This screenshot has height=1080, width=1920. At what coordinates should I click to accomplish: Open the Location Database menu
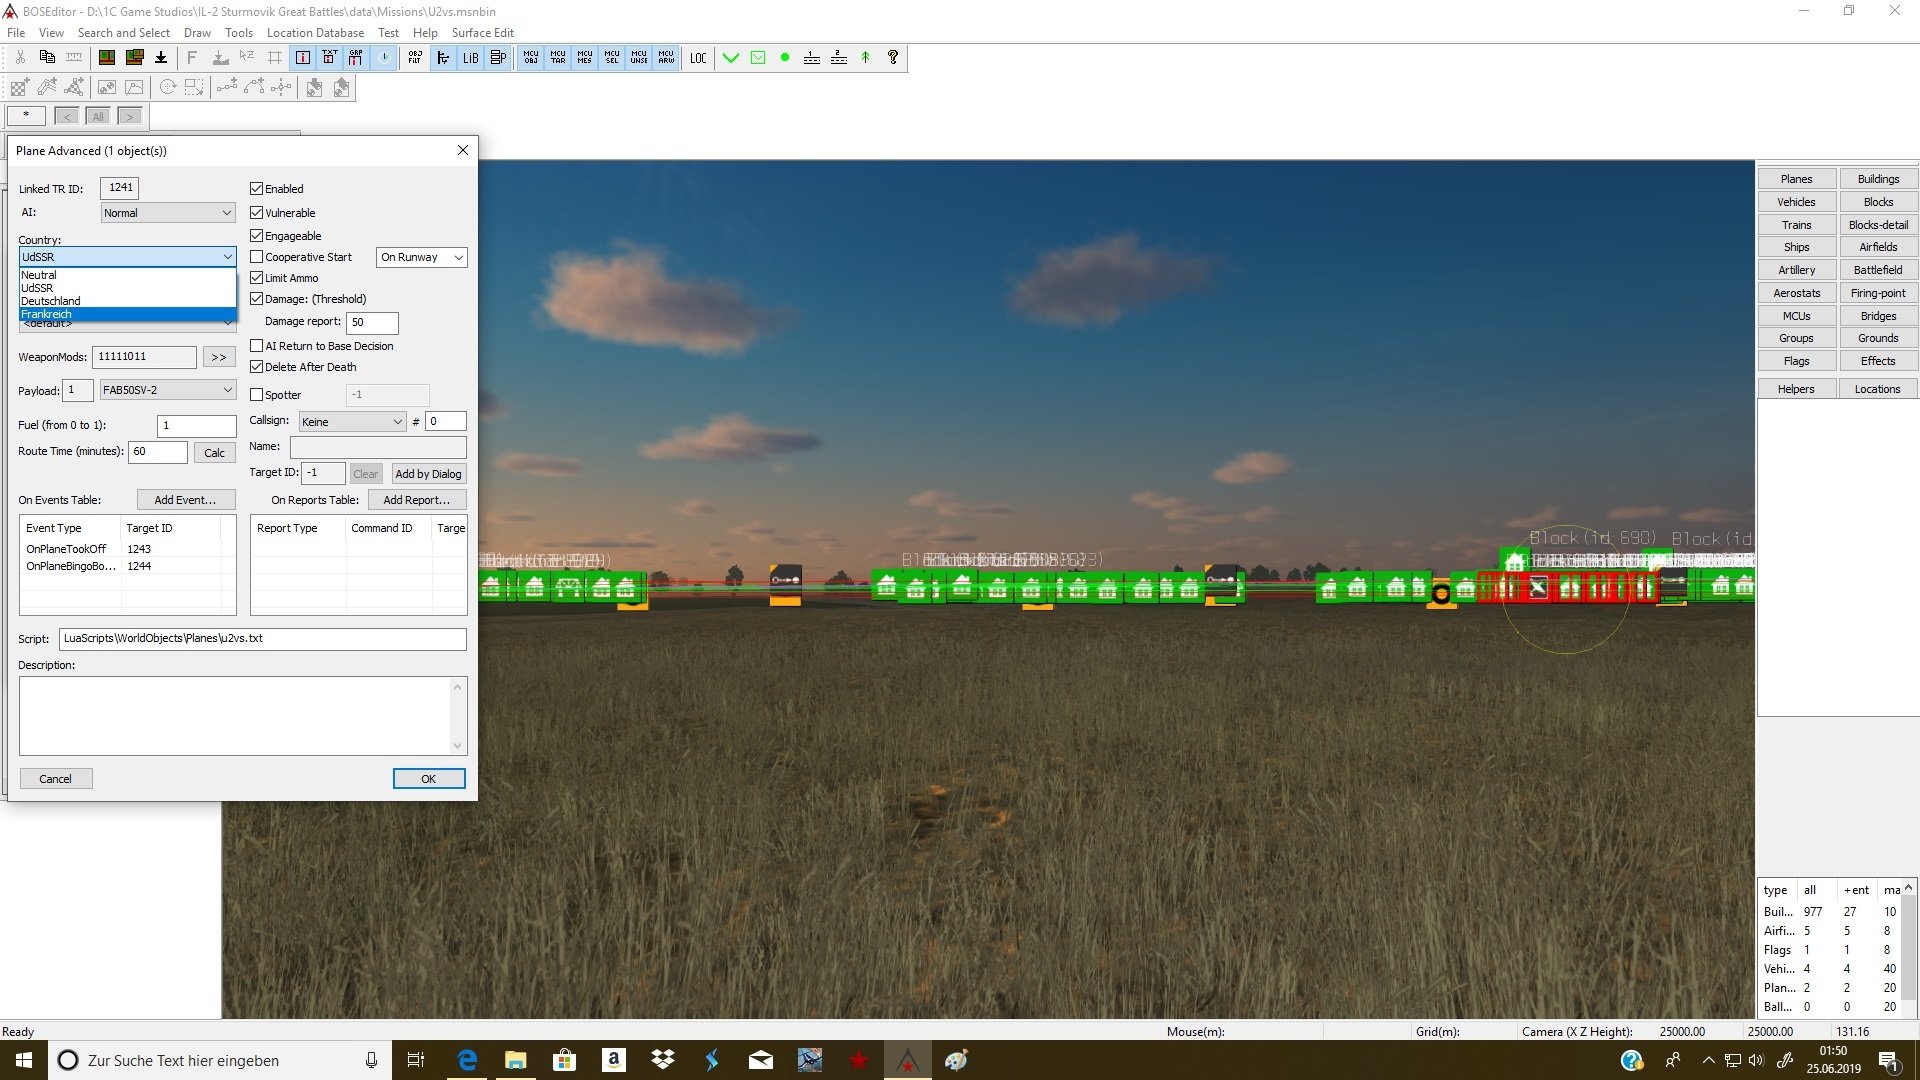pos(315,33)
